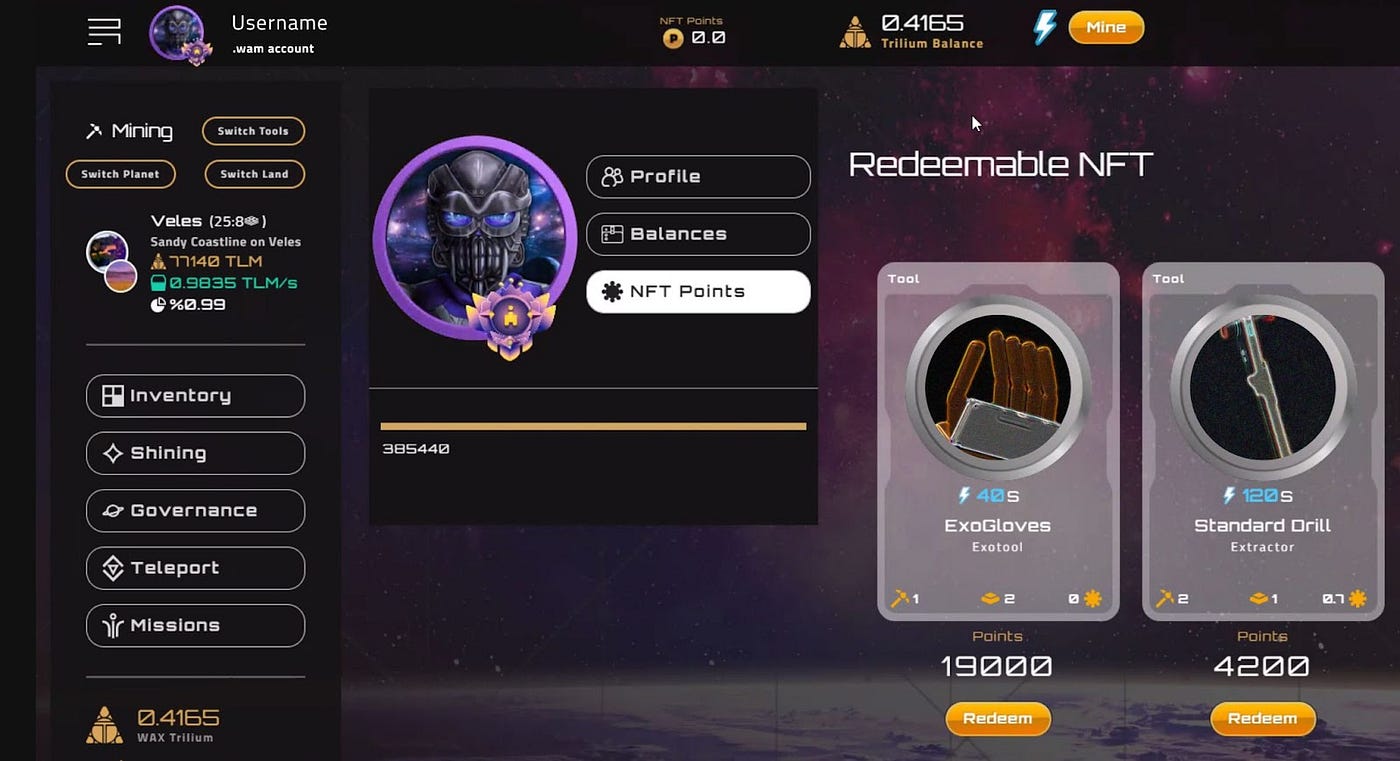Open the hamburger menu icon

click(104, 31)
